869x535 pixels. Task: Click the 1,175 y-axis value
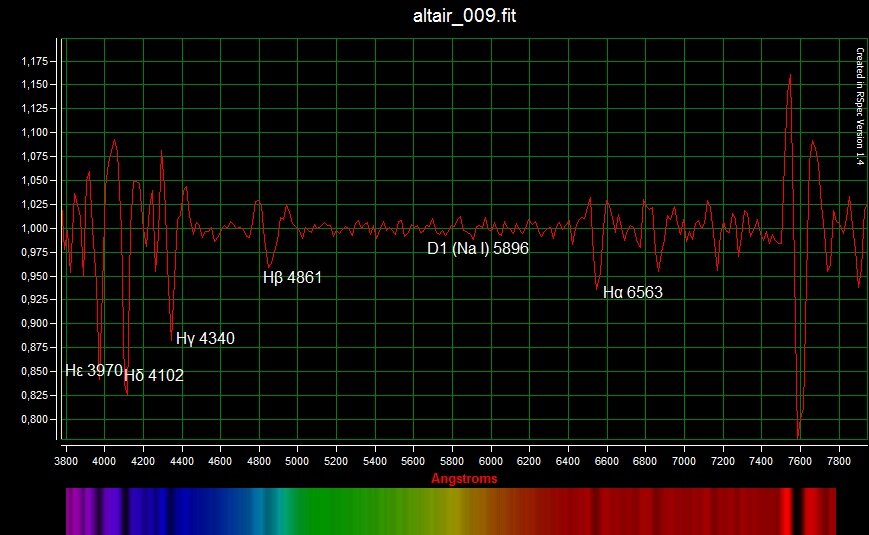click(x=35, y=61)
